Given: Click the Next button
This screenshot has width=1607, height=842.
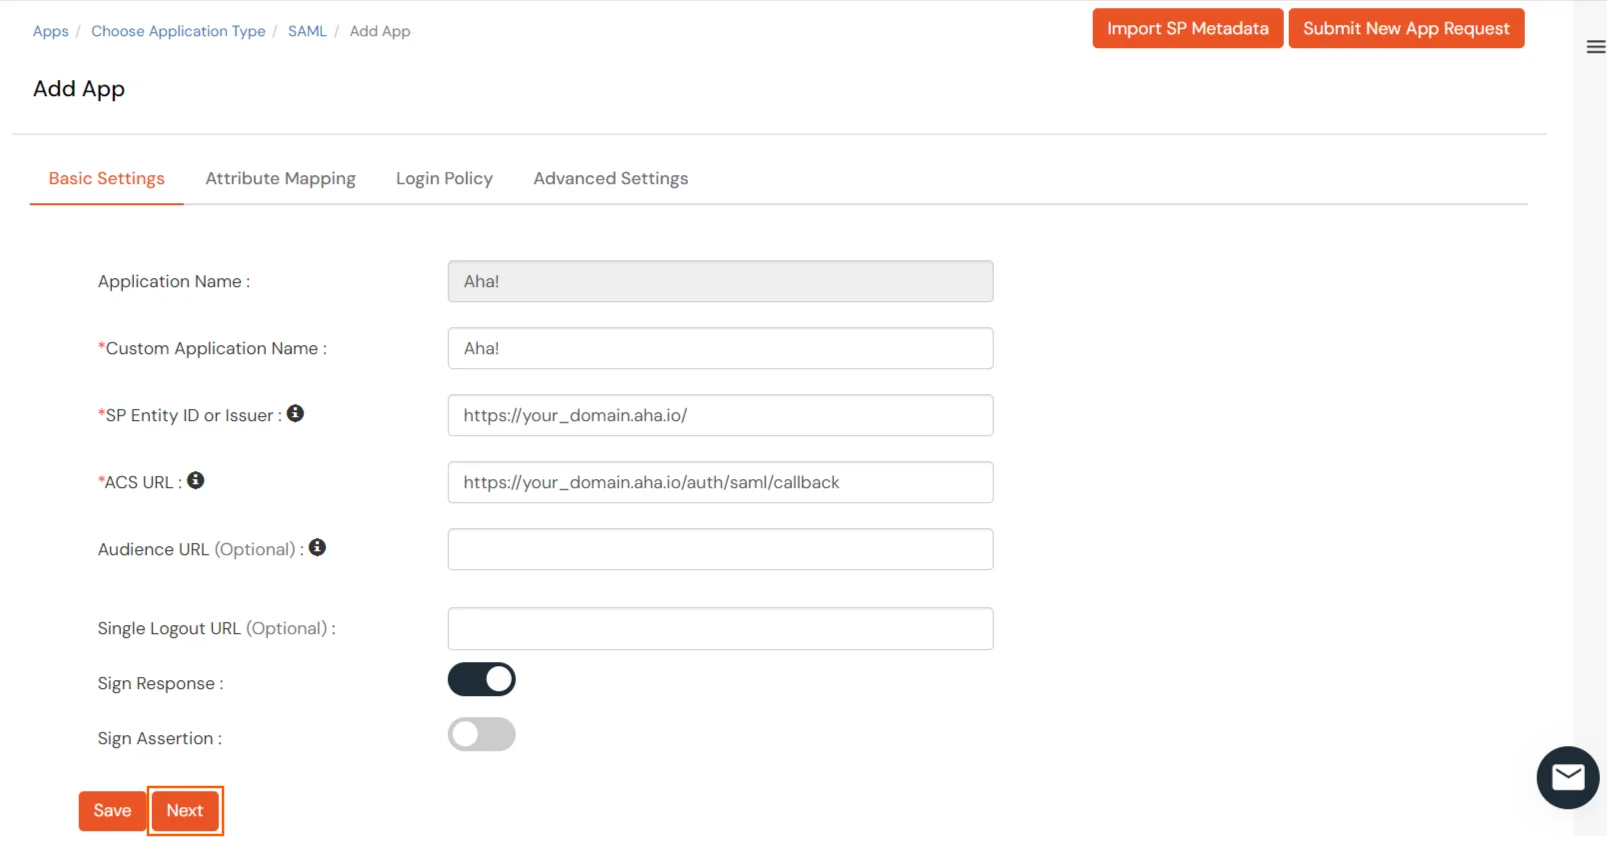Looking at the screenshot, I should coord(185,811).
